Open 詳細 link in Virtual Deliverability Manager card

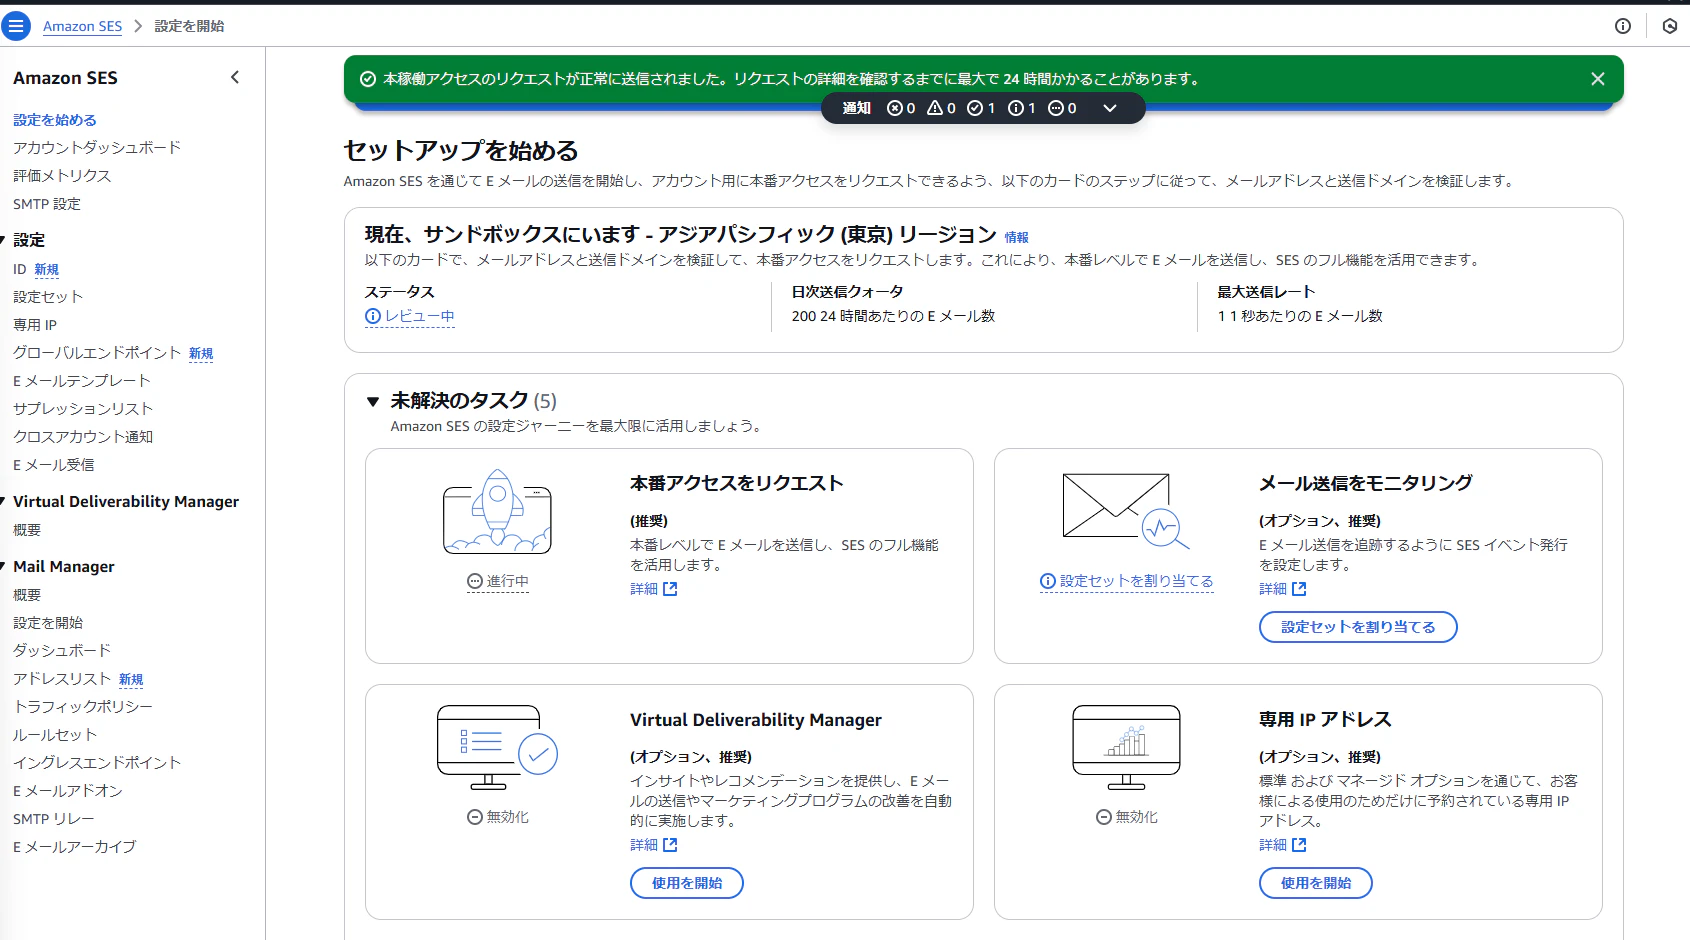(654, 845)
